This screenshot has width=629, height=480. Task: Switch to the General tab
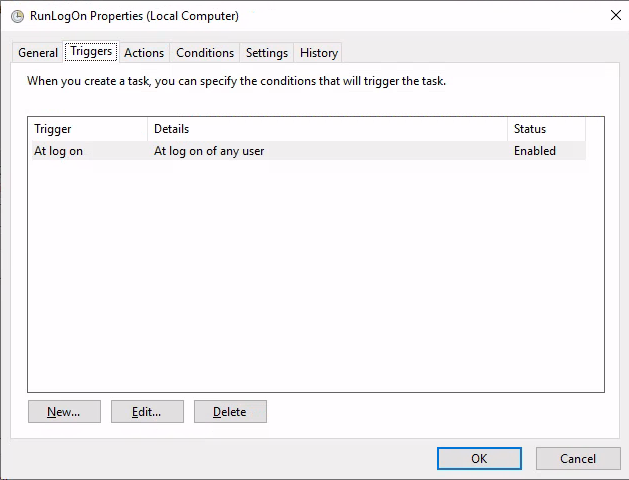click(38, 53)
